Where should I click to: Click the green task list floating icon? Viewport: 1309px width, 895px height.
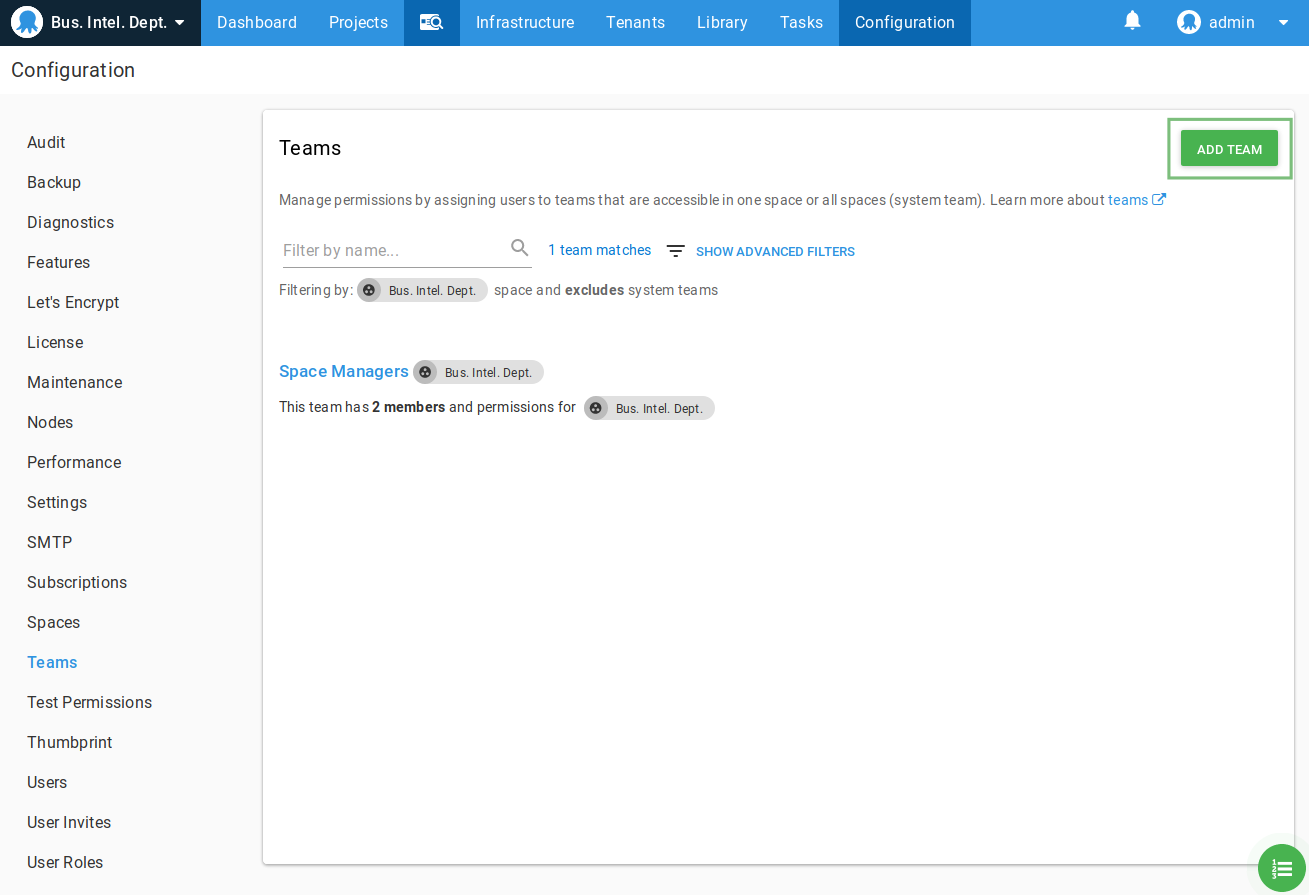pyautogui.click(x=1282, y=868)
